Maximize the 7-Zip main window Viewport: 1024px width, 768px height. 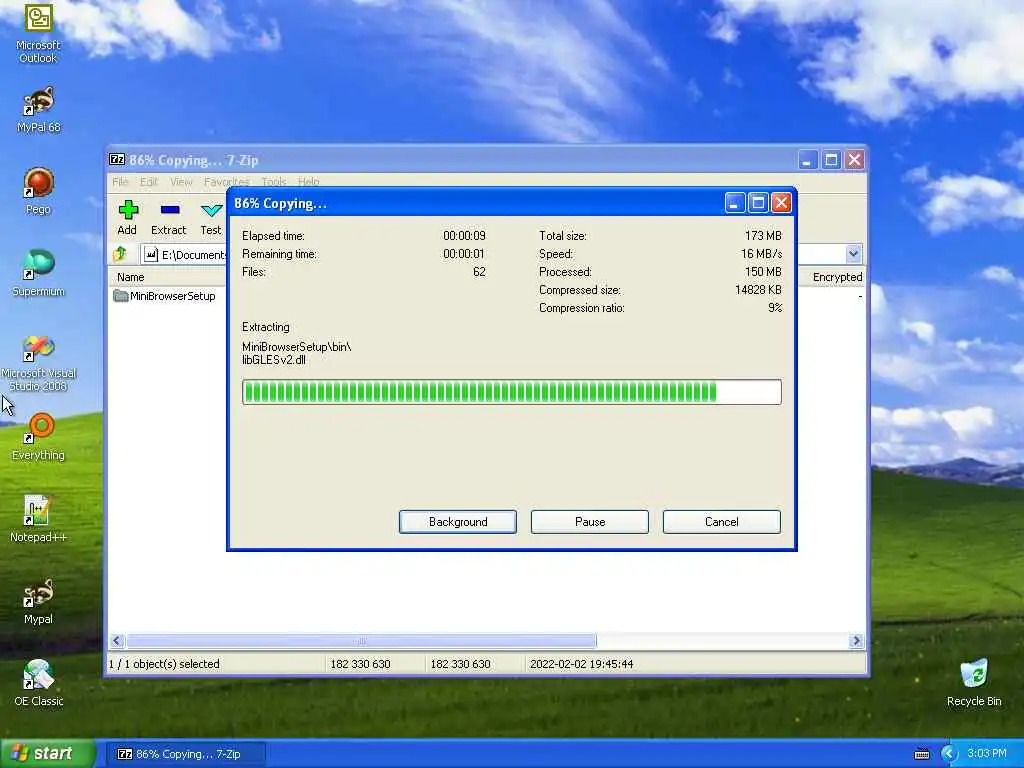click(831, 159)
